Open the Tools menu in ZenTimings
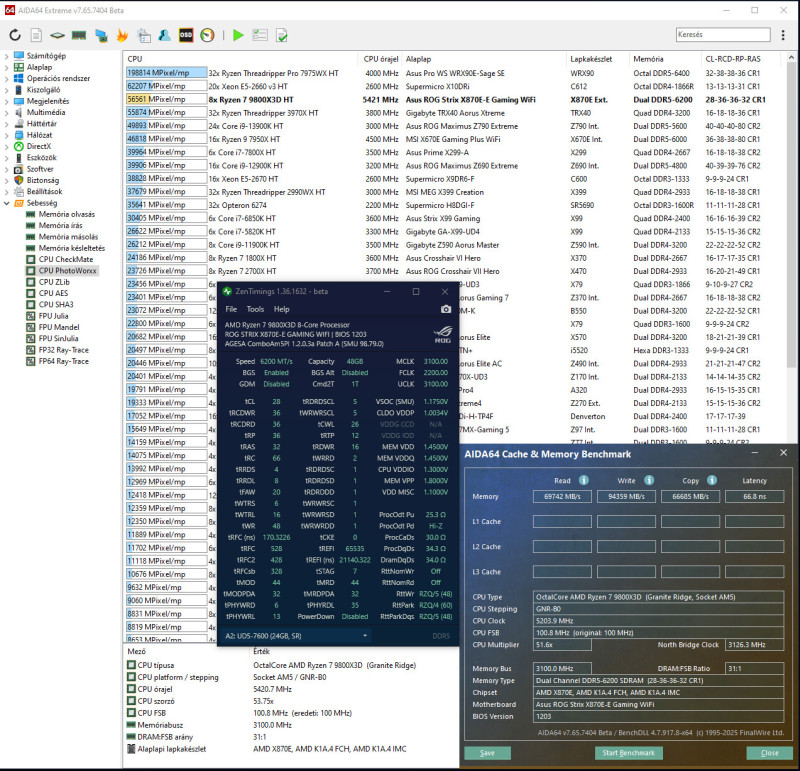The height and width of the screenshot is (771, 800). tap(255, 309)
